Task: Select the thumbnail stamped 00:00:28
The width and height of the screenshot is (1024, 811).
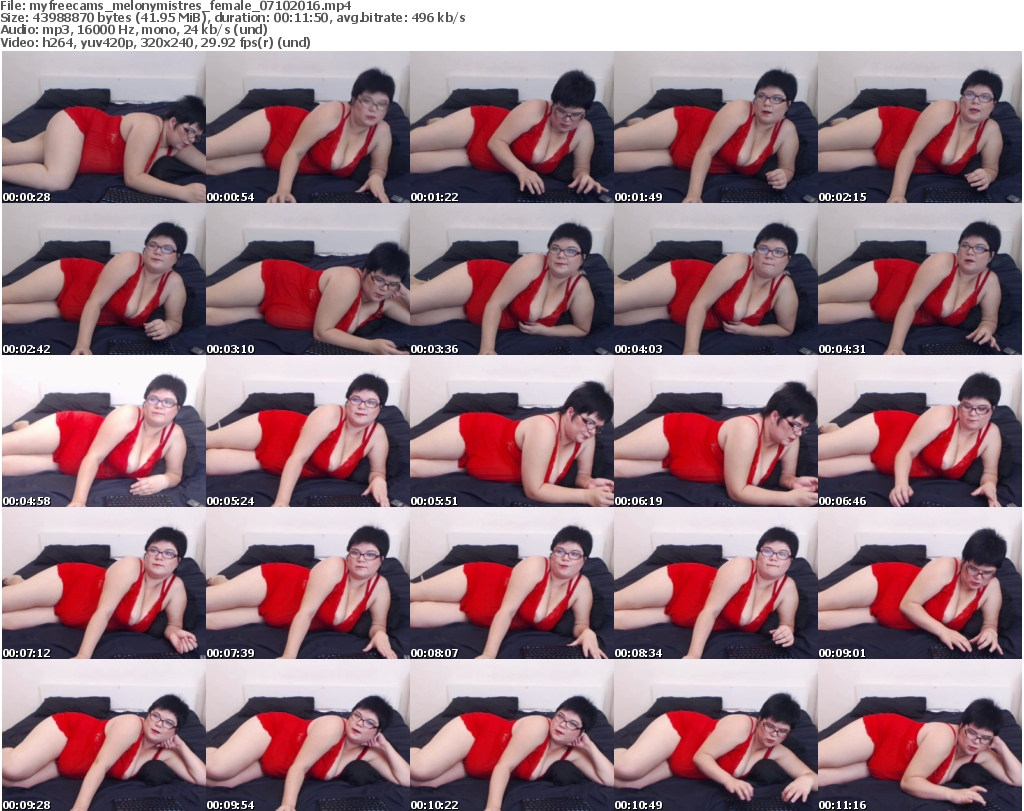Action: (x=104, y=127)
